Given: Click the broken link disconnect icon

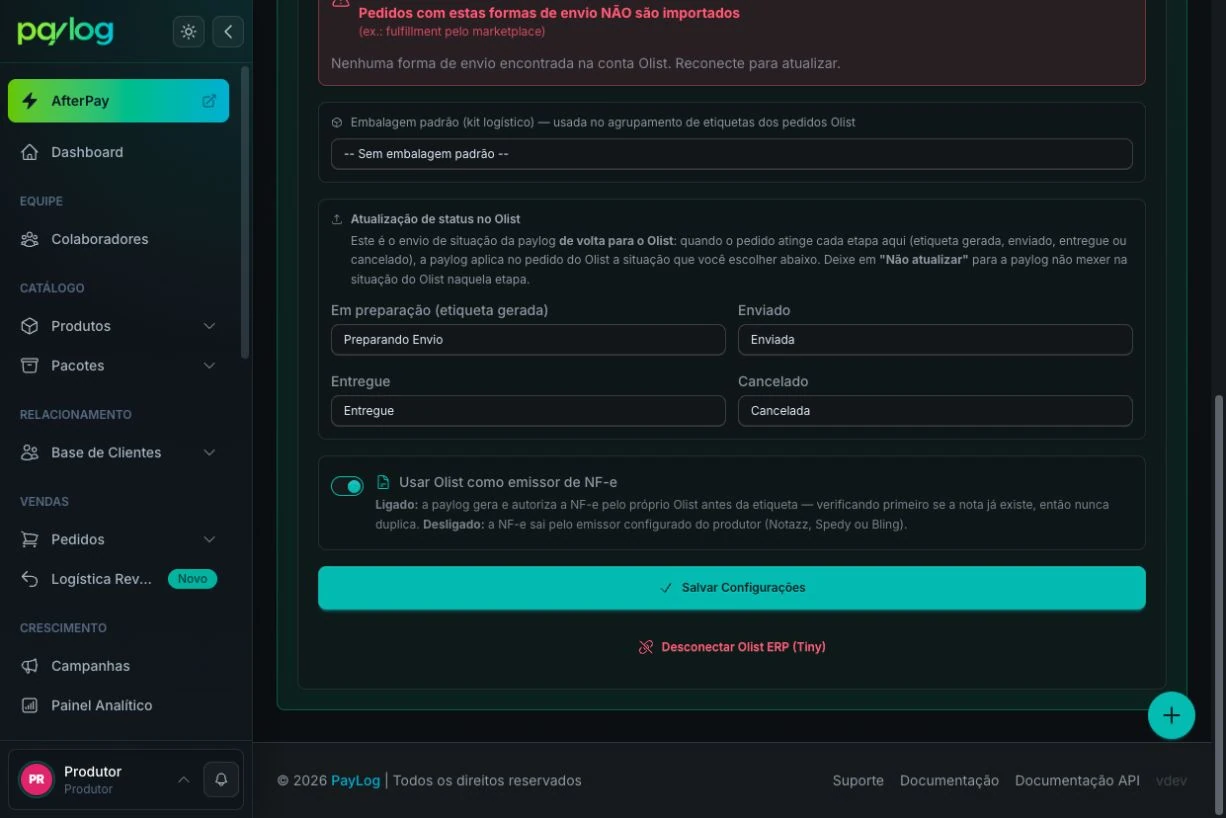Looking at the screenshot, I should (646, 647).
